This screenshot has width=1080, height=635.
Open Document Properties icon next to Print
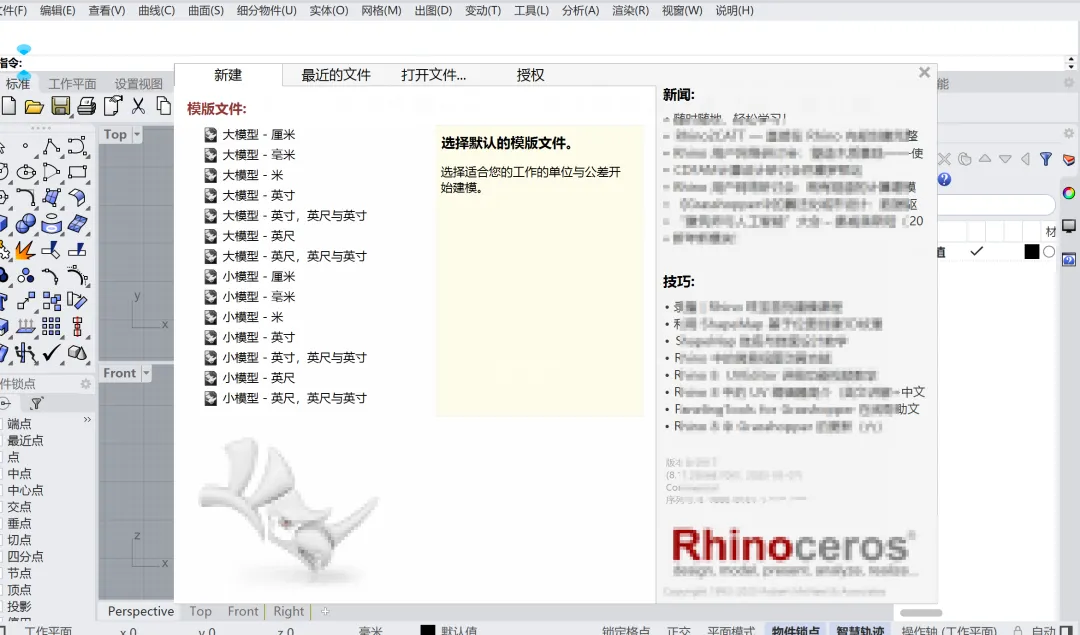[113, 105]
